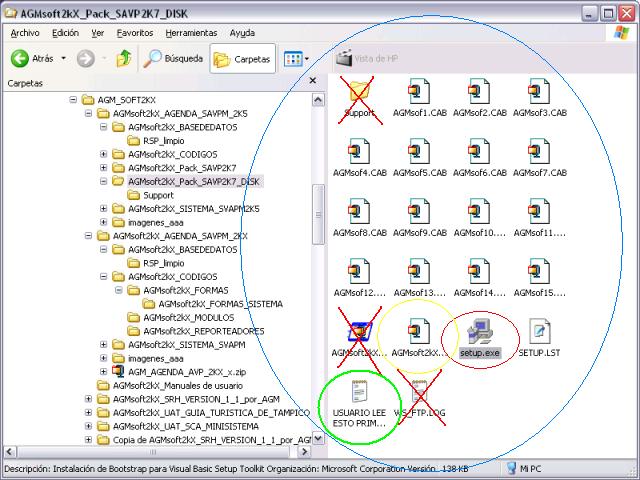640x480 pixels.
Task: Expand AGMsoft2kX_UAT_GUIA_TURISTICA_DE_TAMPICO node
Action: (88, 412)
